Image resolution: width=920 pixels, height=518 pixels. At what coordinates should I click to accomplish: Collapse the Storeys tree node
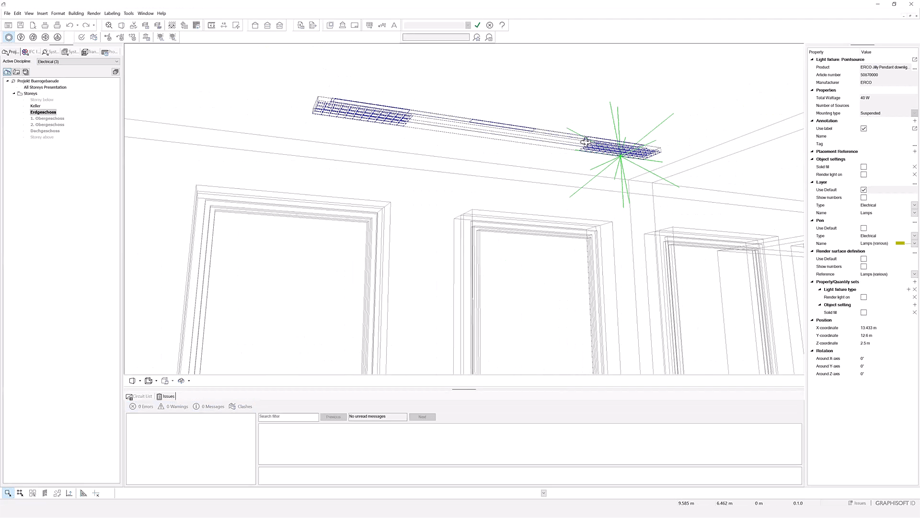click(14, 94)
